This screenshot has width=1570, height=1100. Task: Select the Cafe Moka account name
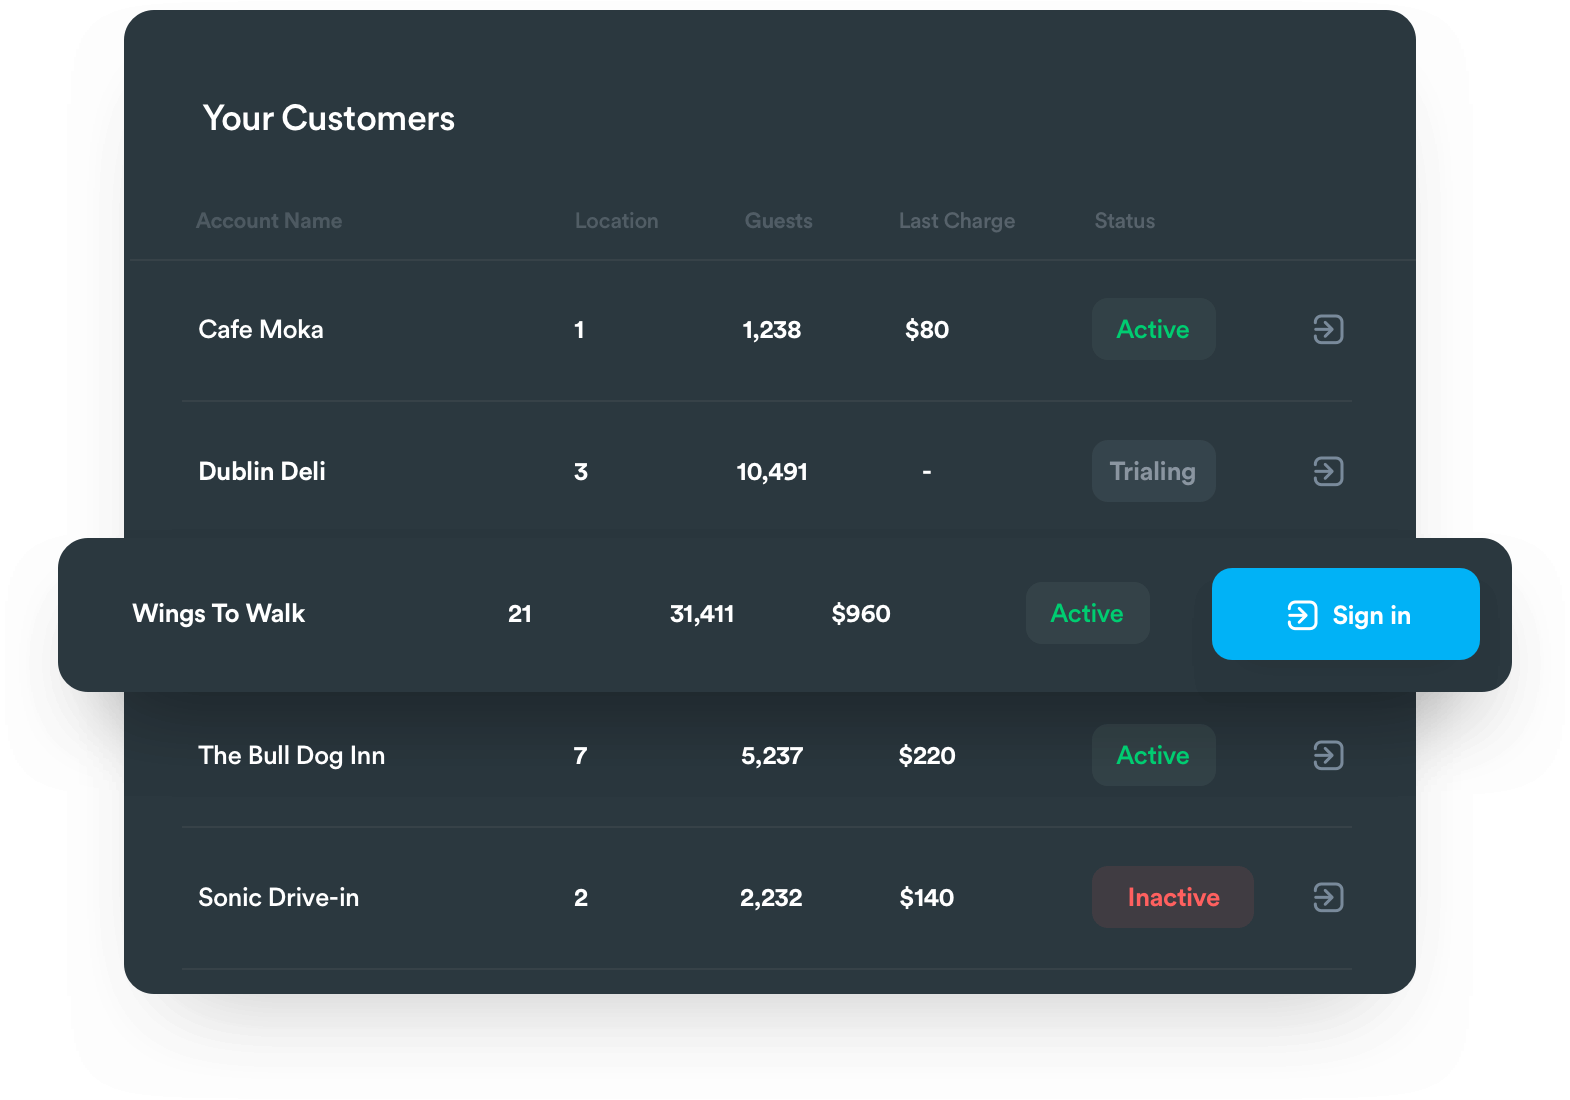coord(261,329)
